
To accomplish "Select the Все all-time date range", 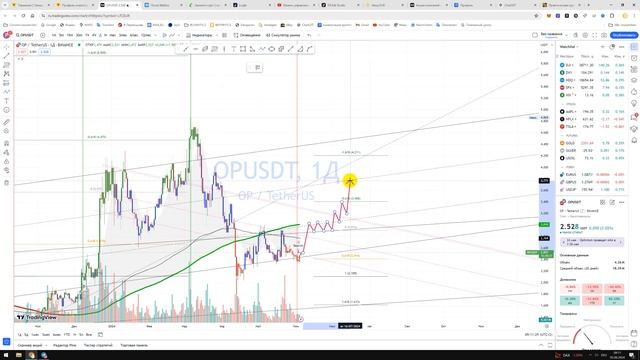I will (x=89, y=335).
